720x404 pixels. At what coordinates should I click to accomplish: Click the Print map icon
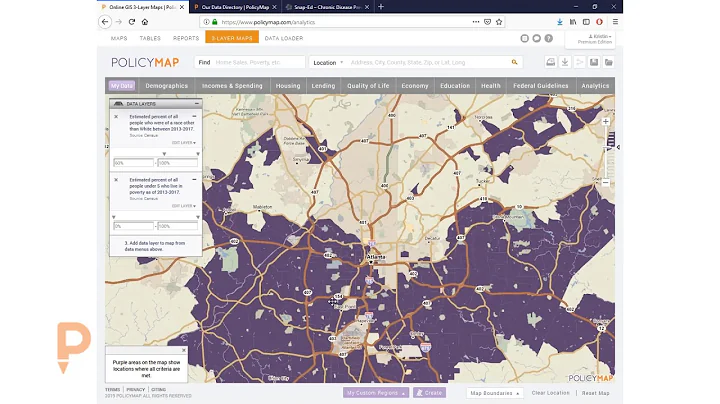(x=551, y=62)
